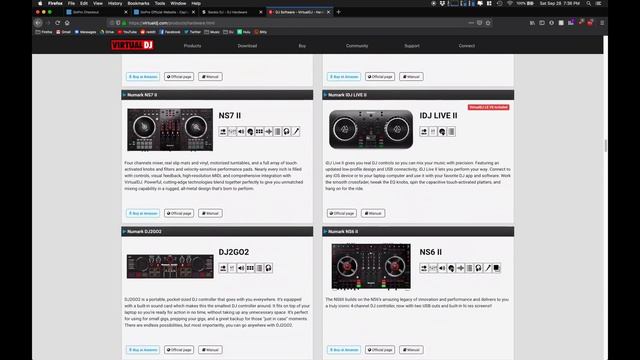
Task: Open the Firefox hamburger menu
Action: [x=602, y=23]
